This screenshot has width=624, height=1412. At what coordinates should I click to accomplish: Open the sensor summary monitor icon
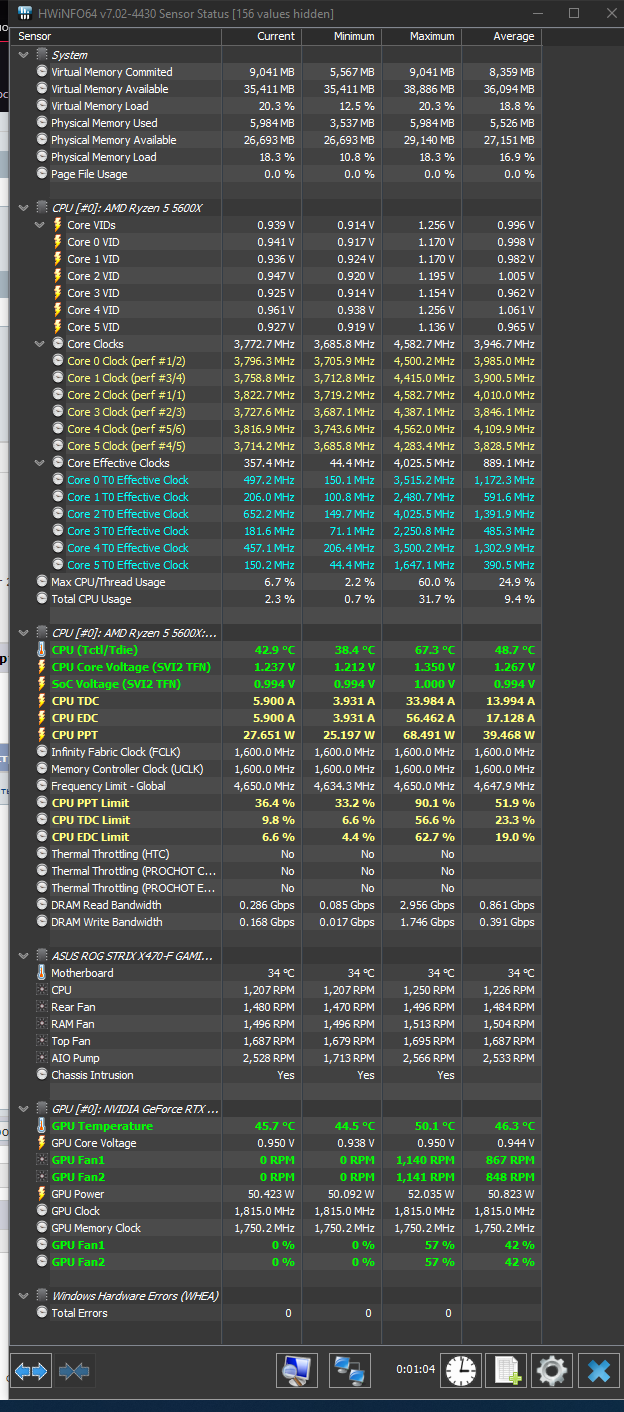click(296, 1370)
